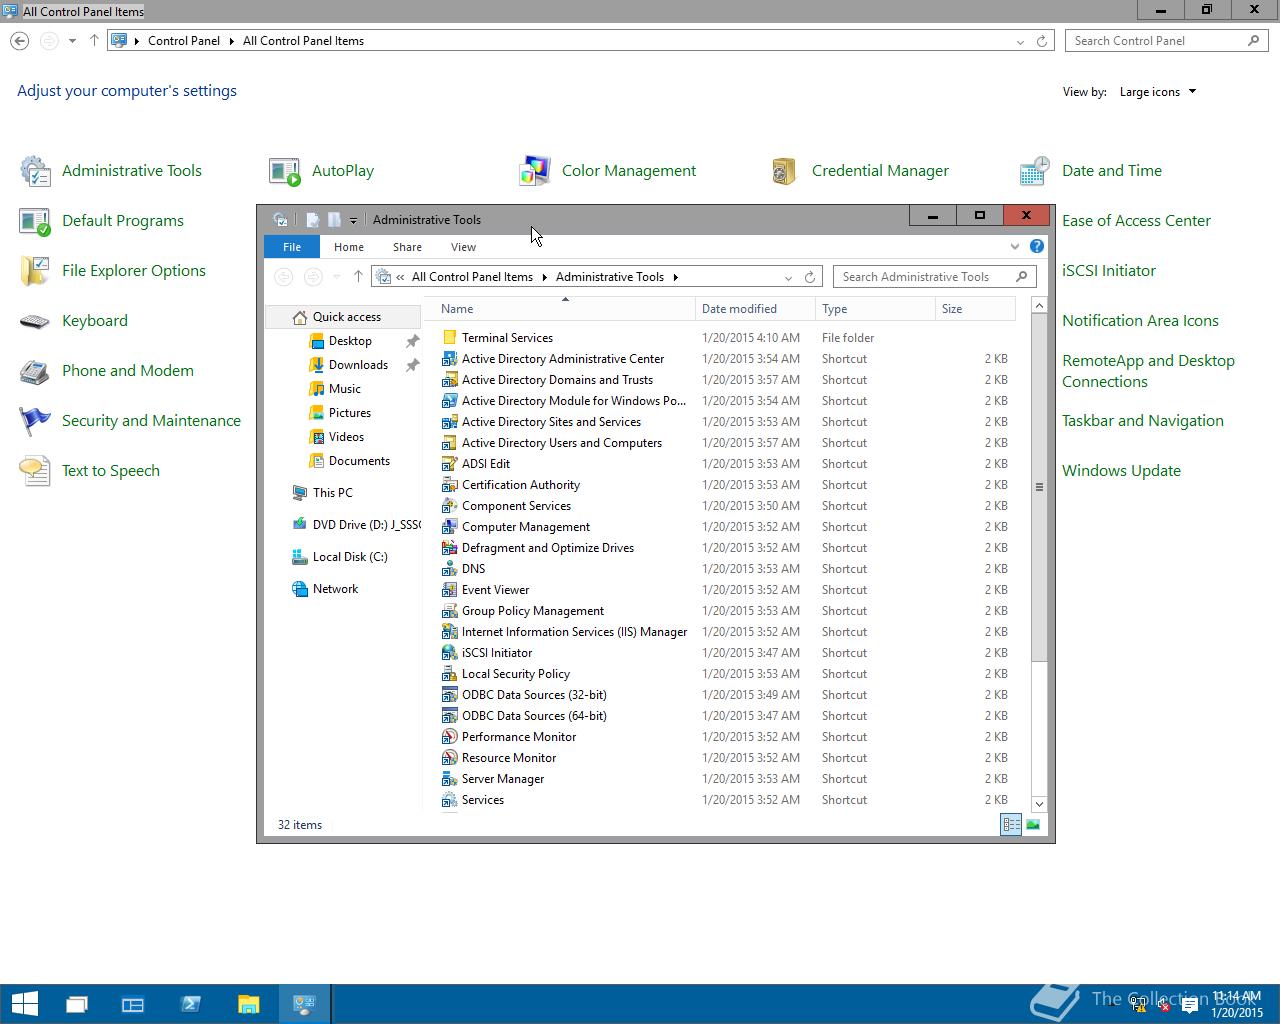The width and height of the screenshot is (1280, 1024).
Task: Open the View ribbon tab
Action: coord(463,247)
